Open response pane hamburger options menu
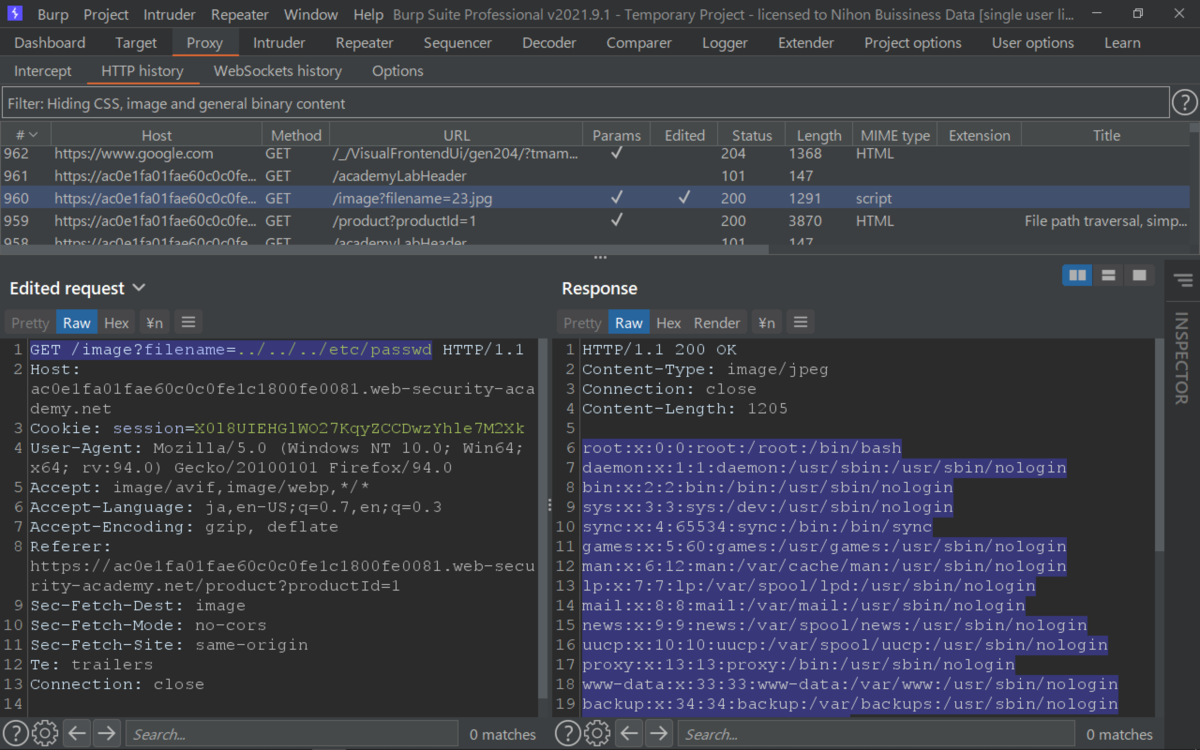Image resolution: width=1200 pixels, height=750 pixels. pyautogui.click(x=799, y=322)
